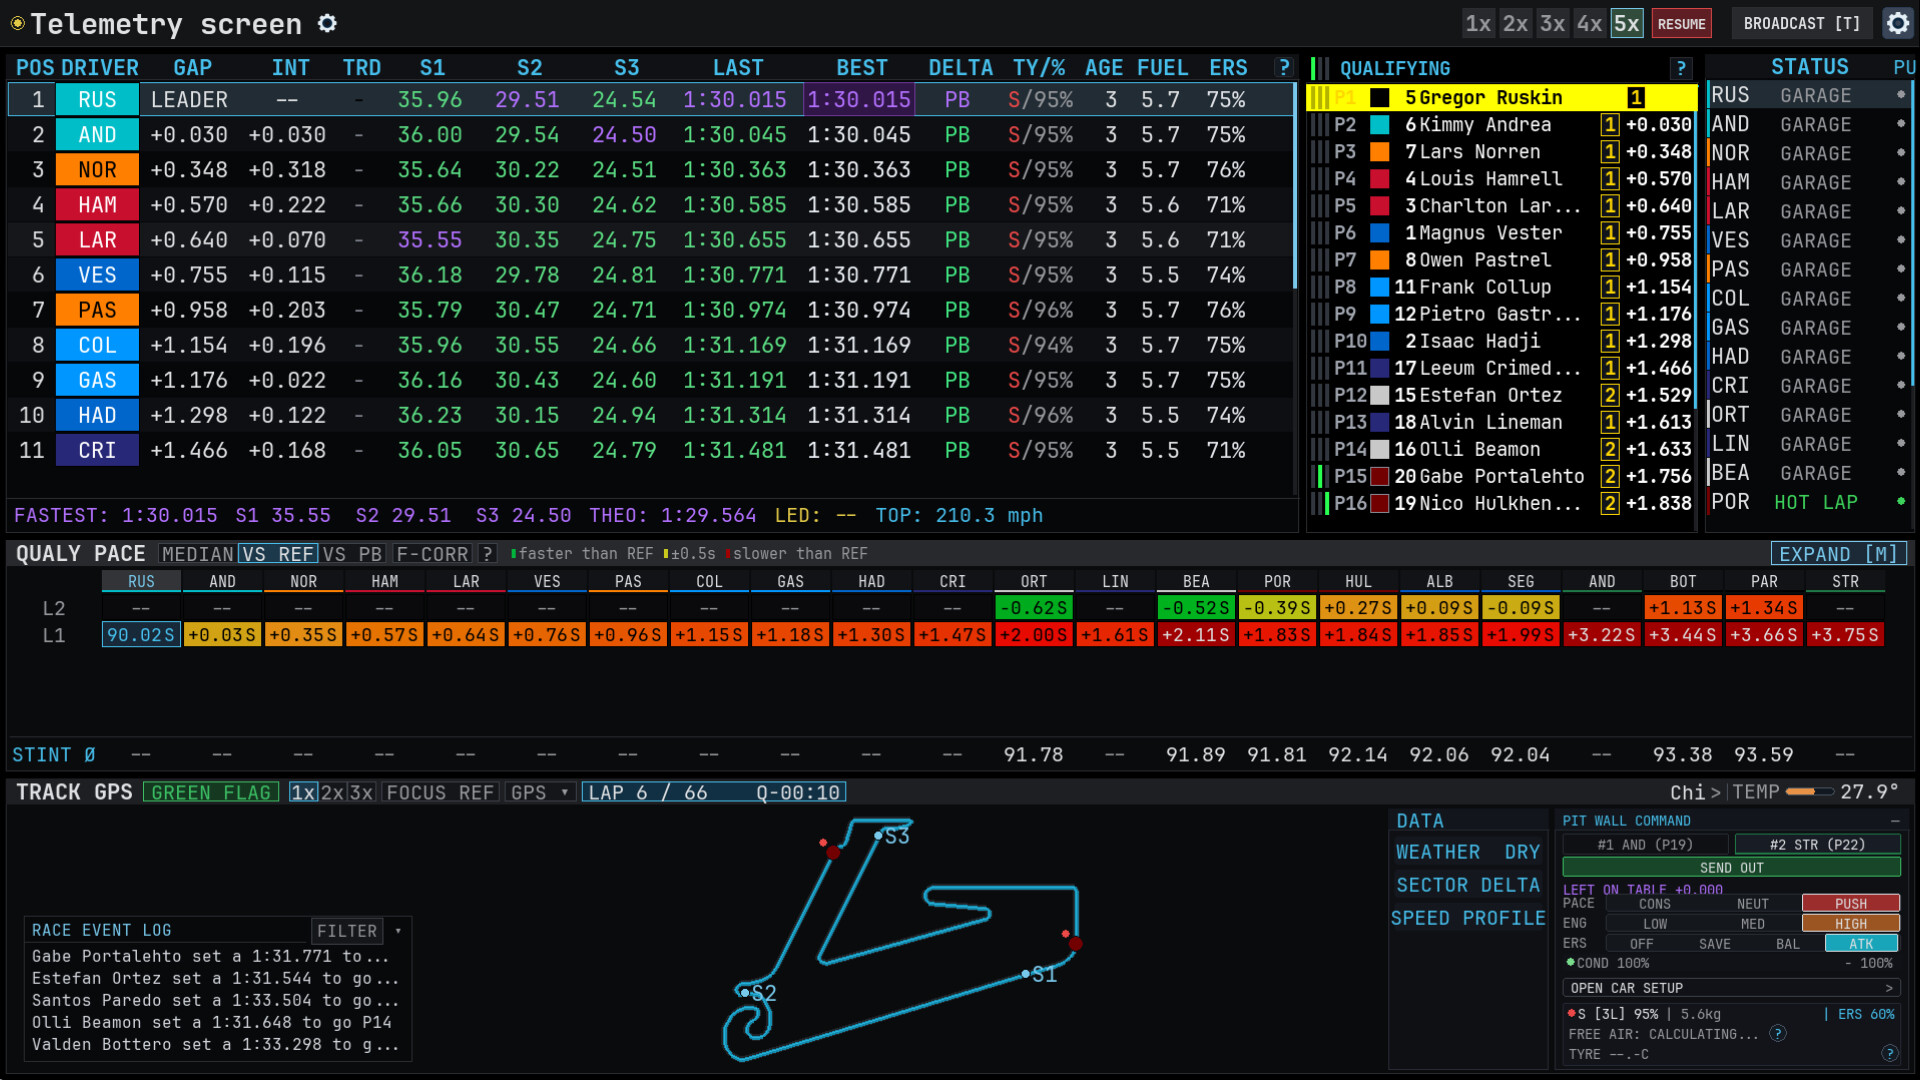This screenshot has width=1920, height=1080.
Task: Select the #1 AND (P19) car tab
Action: pos(1645,845)
